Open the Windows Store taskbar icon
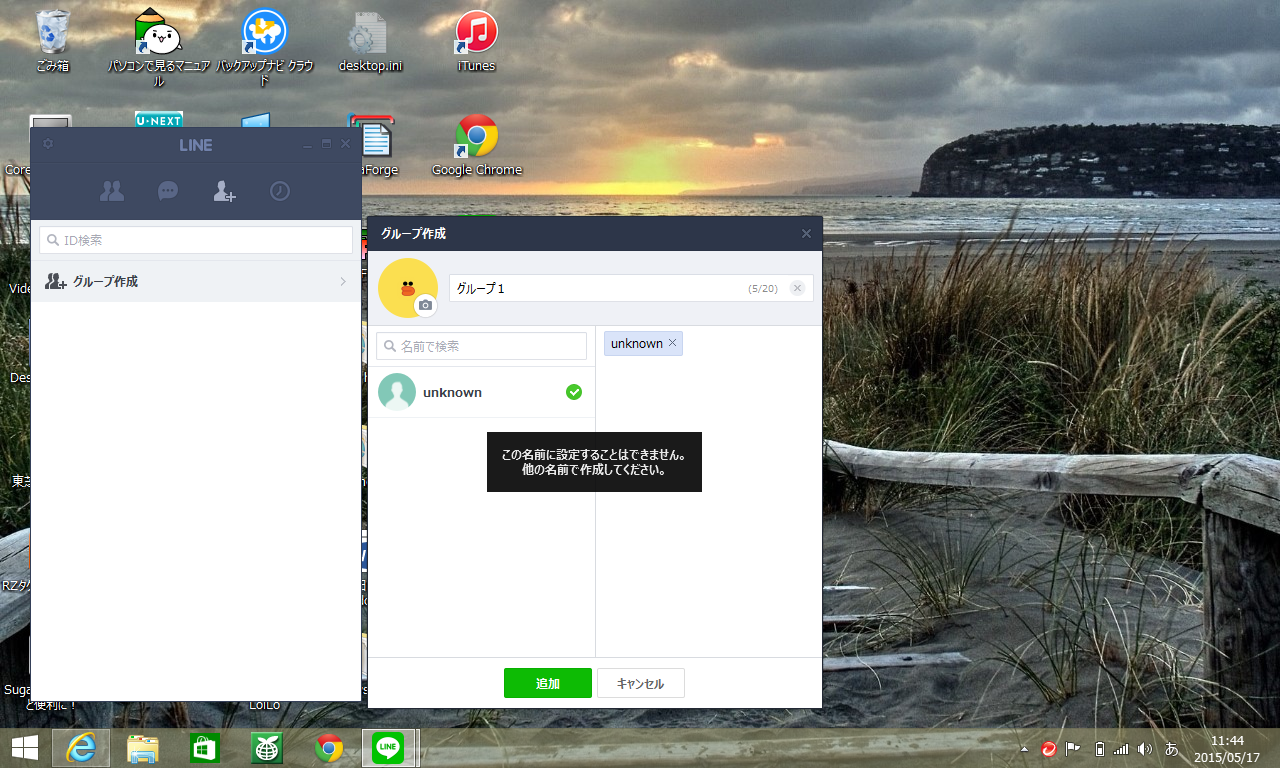 (204, 748)
